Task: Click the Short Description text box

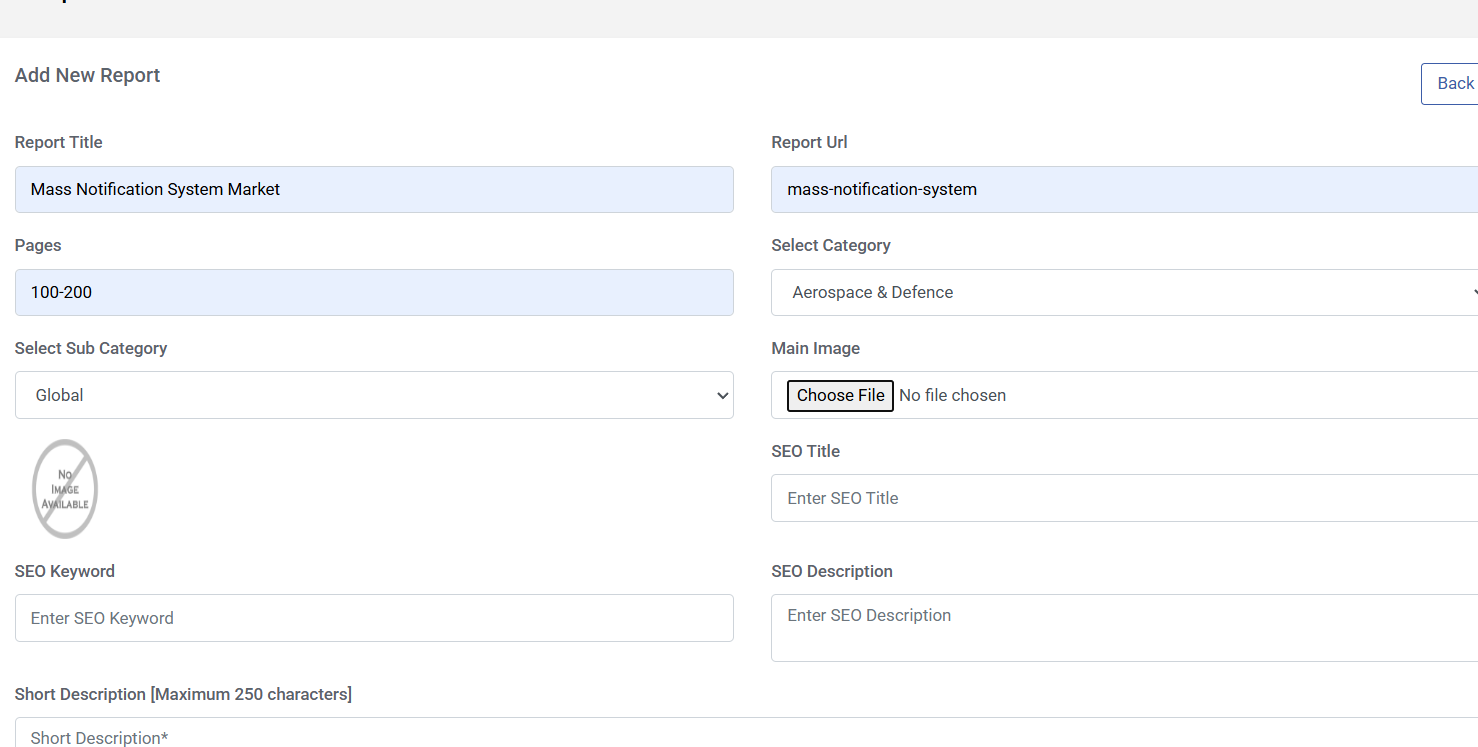Action: coord(740,735)
